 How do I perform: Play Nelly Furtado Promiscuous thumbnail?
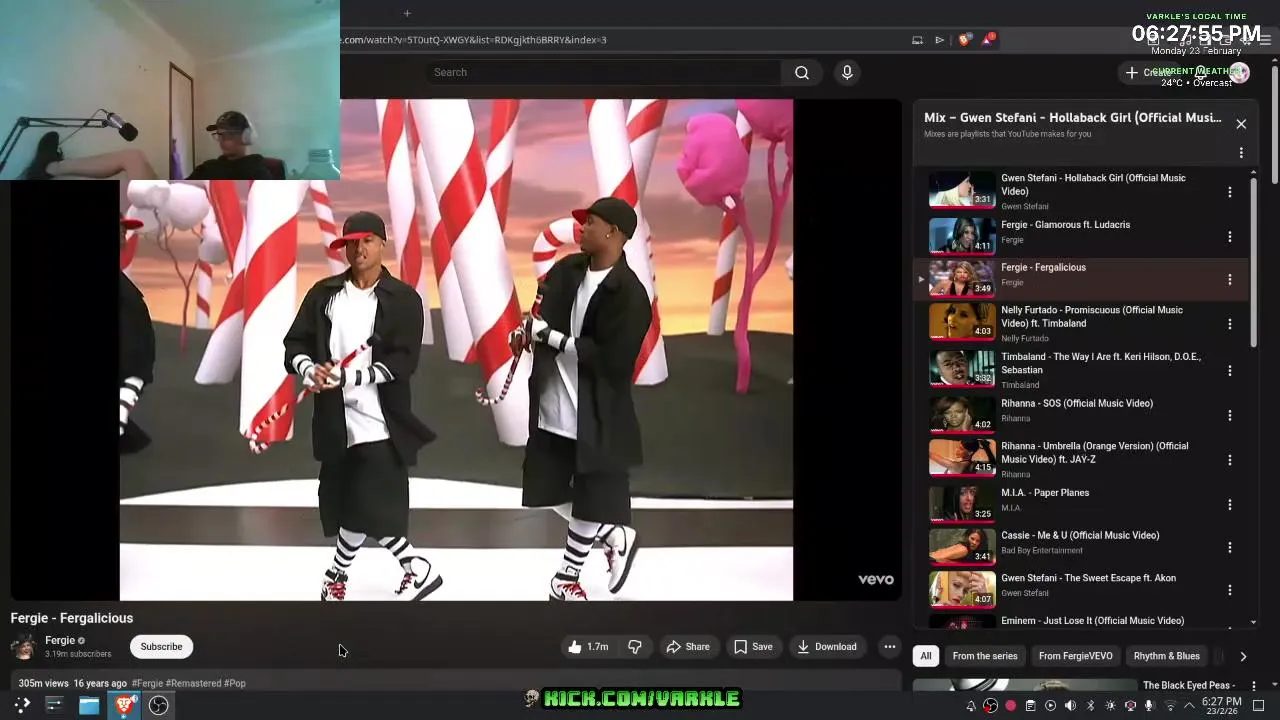click(x=962, y=322)
